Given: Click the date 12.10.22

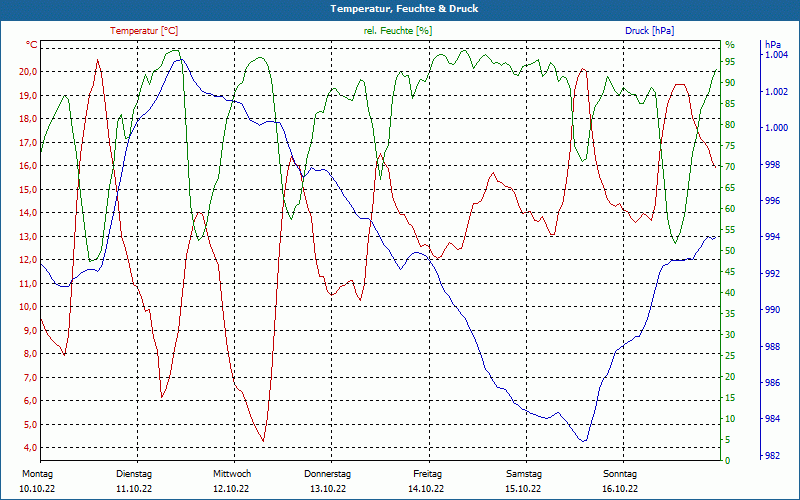Looking at the screenshot, I should [x=231, y=489].
